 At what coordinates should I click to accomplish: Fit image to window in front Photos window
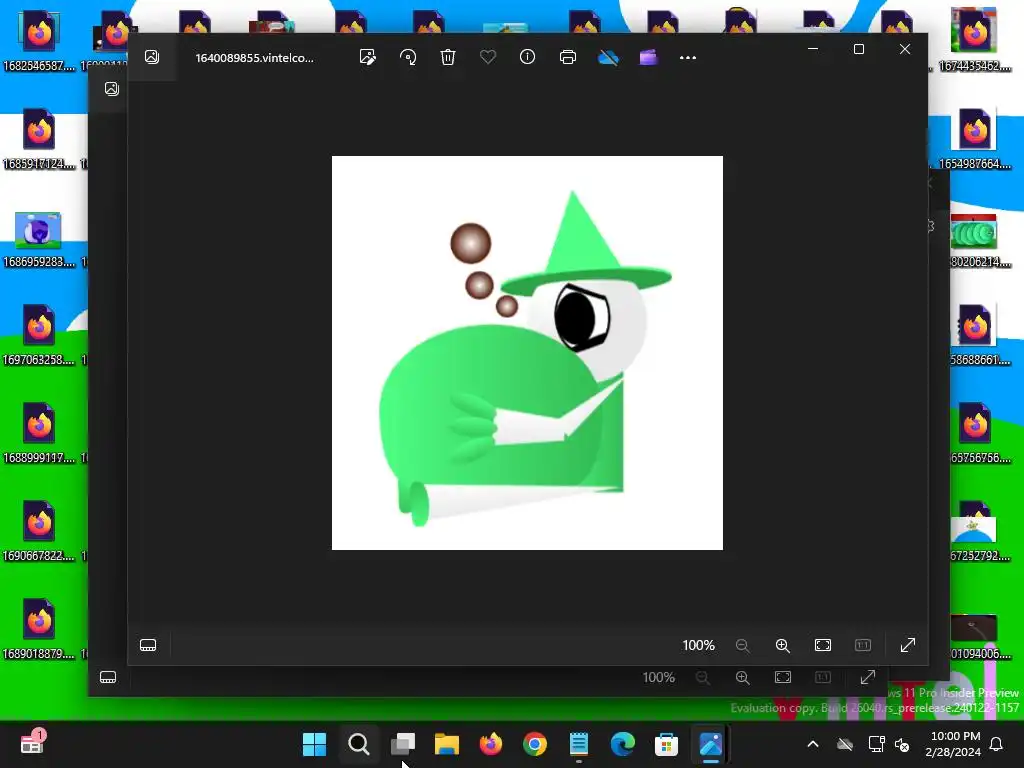(x=823, y=645)
